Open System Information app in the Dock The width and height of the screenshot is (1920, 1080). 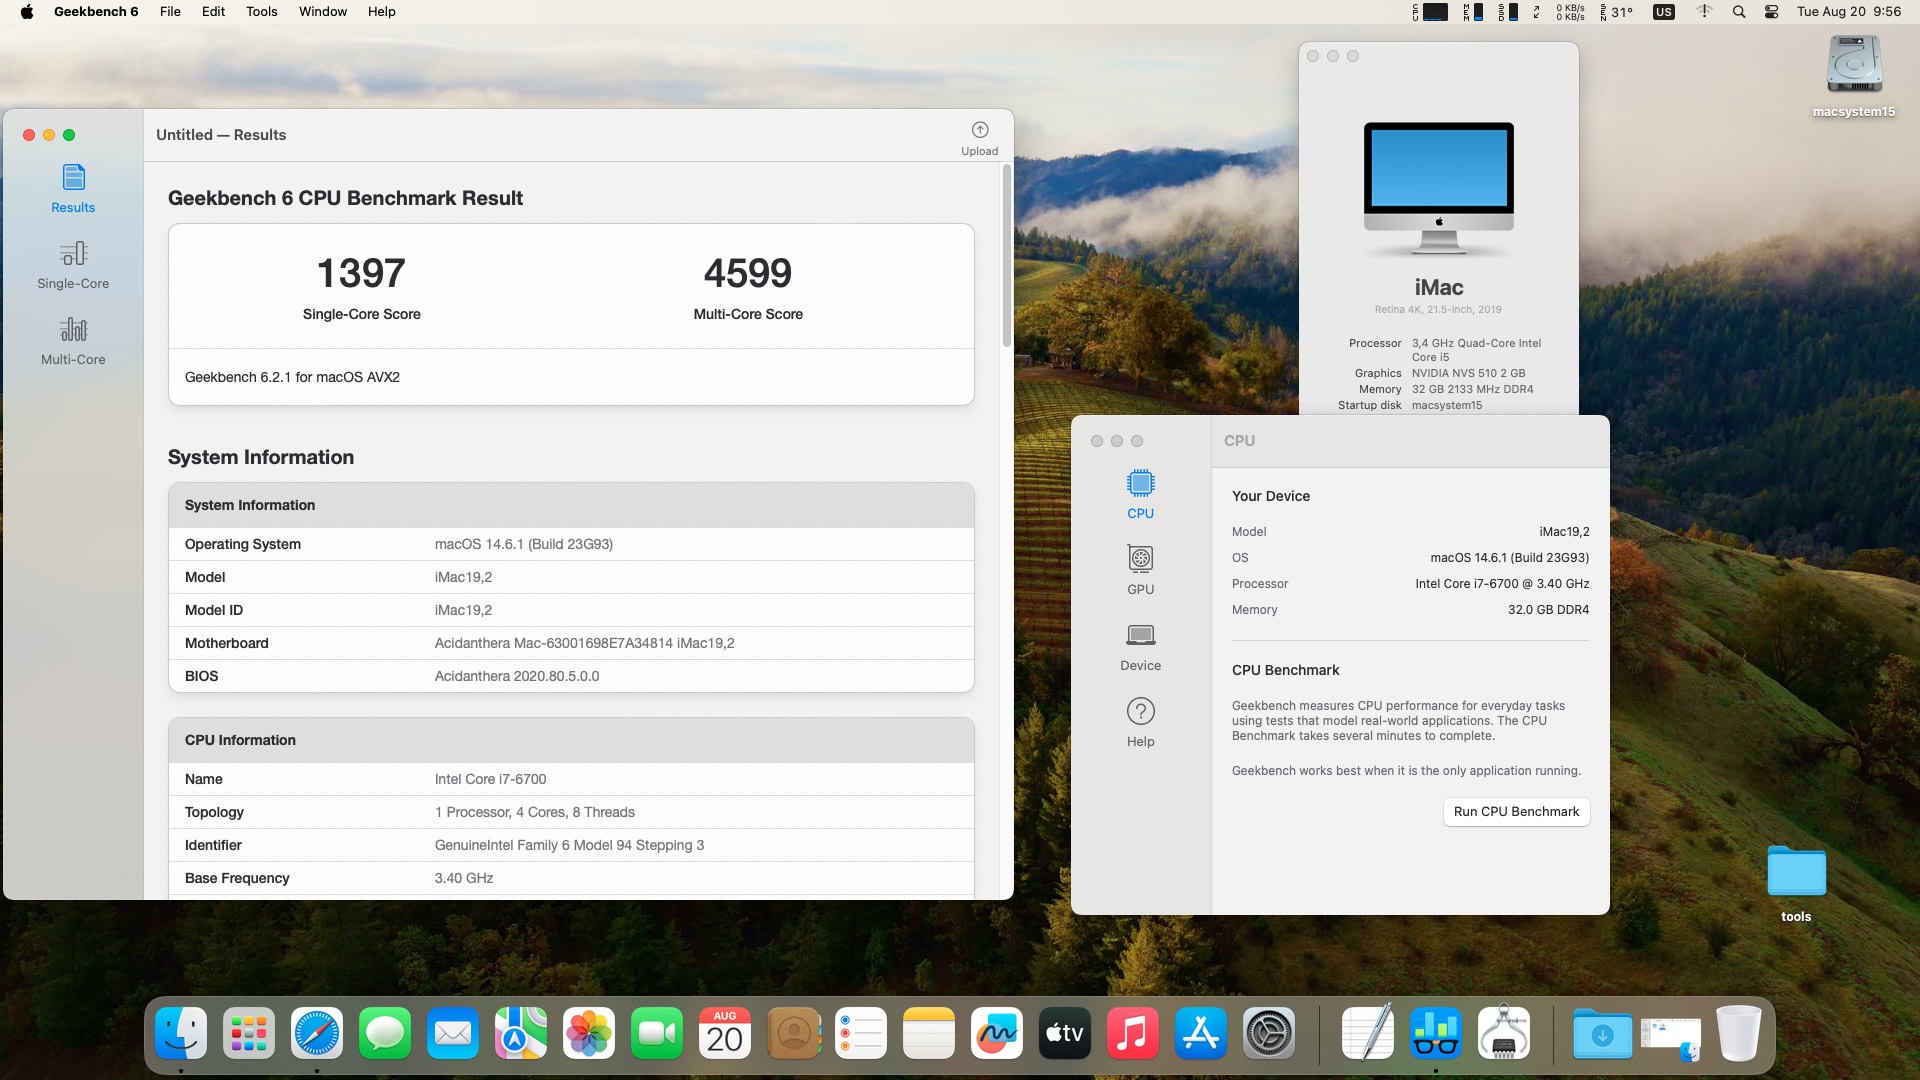[1503, 1033]
